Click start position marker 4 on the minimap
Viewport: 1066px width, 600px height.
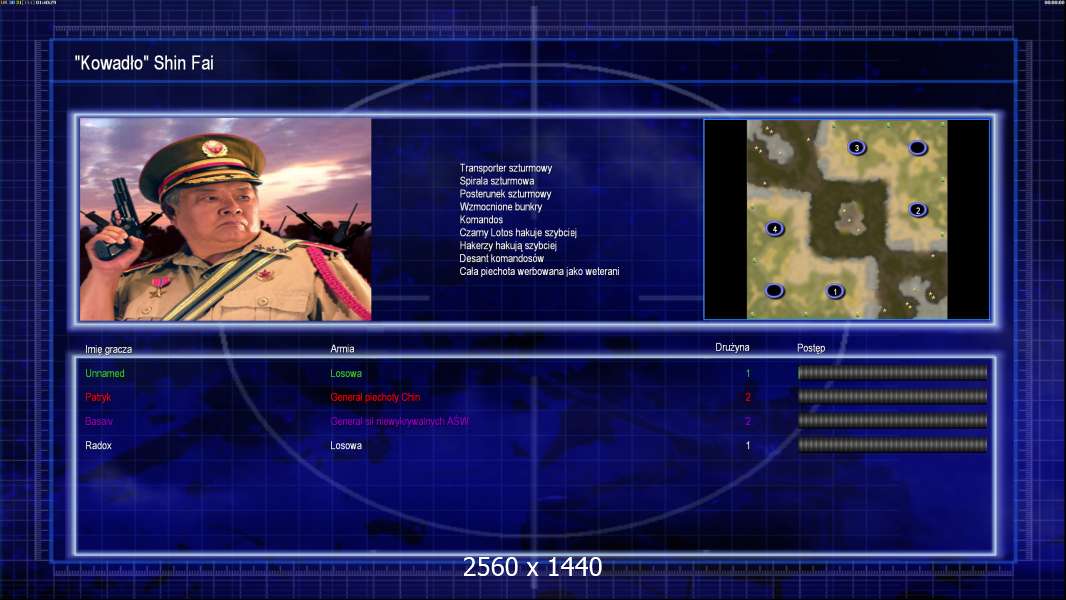(x=774, y=229)
